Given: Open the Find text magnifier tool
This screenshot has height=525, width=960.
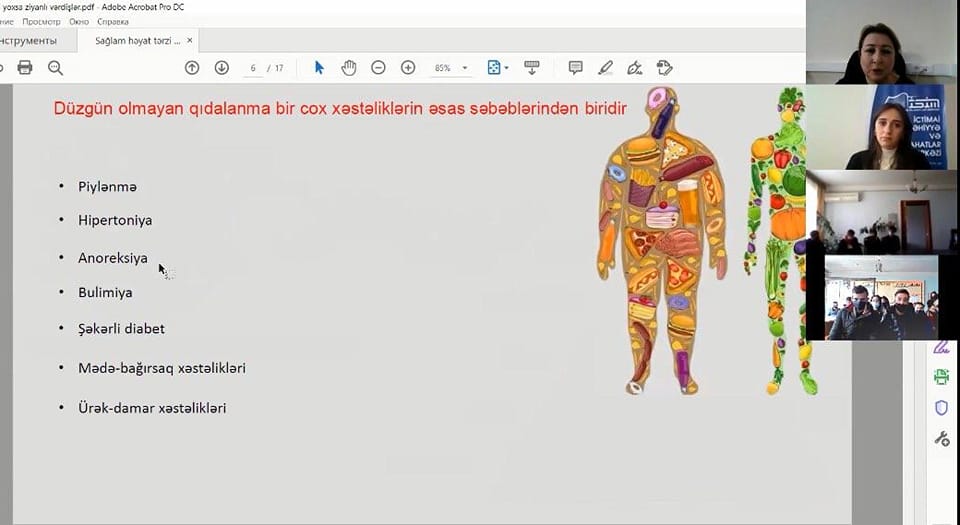Looking at the screenshot, I should click(55, 67).
